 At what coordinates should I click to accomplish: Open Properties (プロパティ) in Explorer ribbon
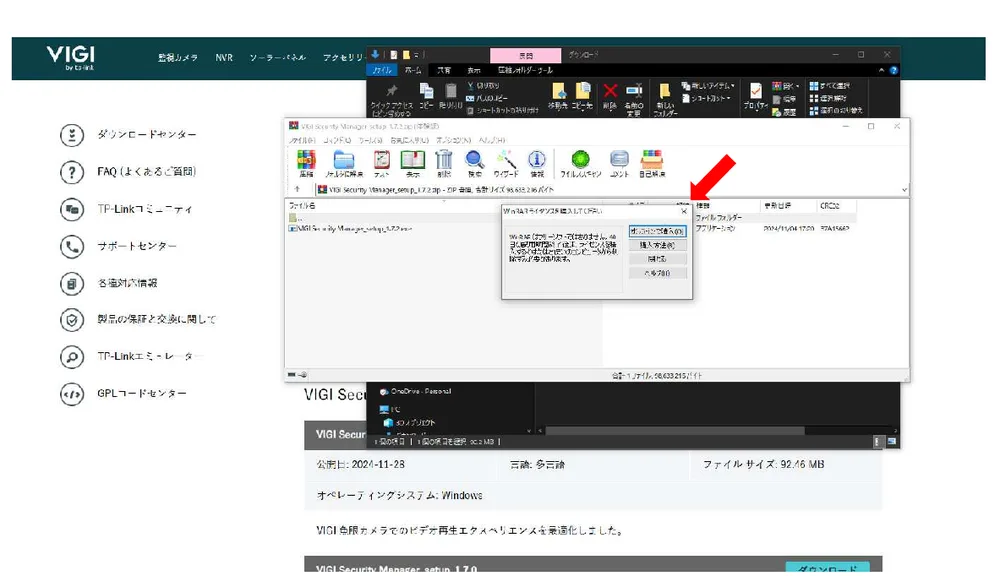click(756, 97)
